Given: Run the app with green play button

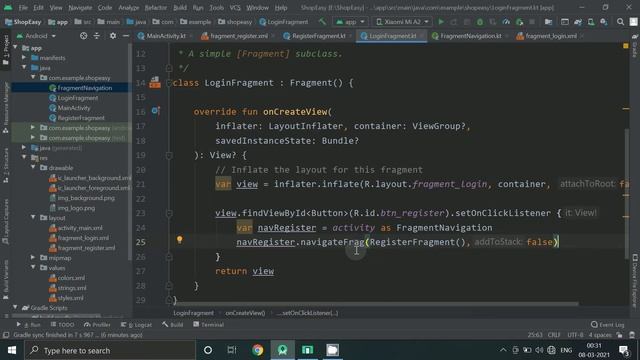Looking at the screenshot, I should 441,22.
